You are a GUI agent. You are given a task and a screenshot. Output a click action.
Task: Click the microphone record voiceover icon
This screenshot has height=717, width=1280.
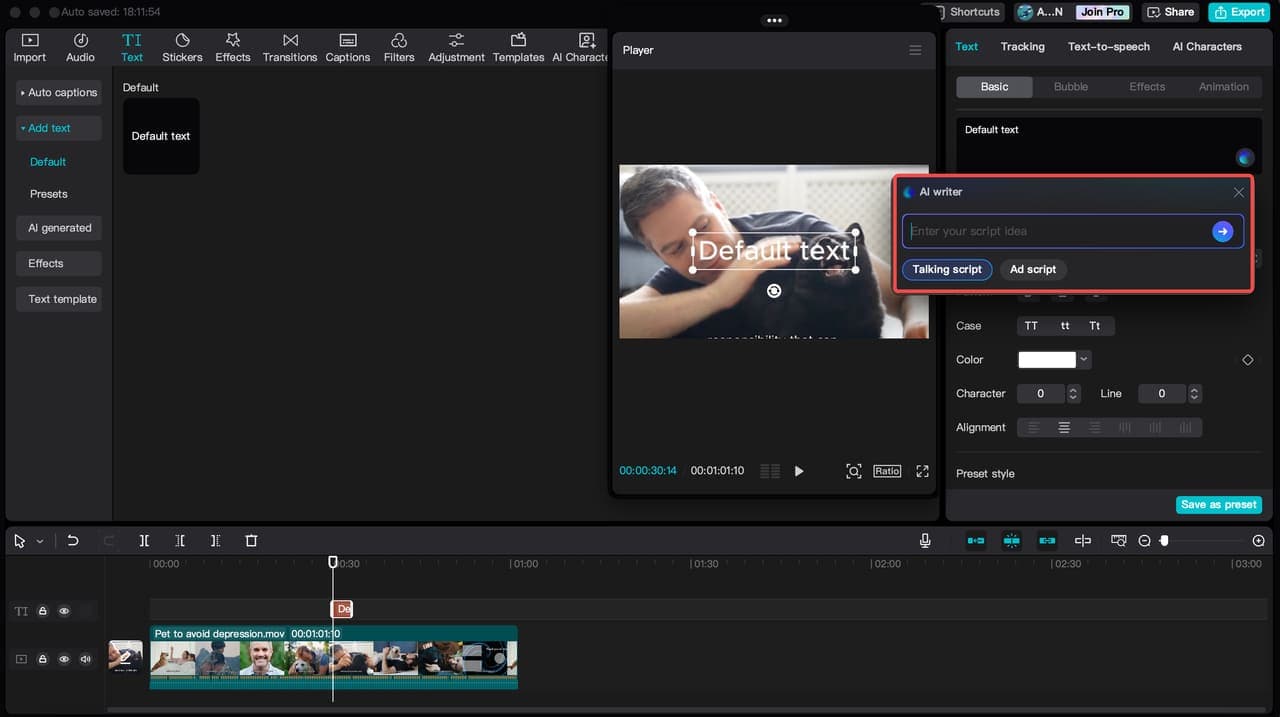925,540
